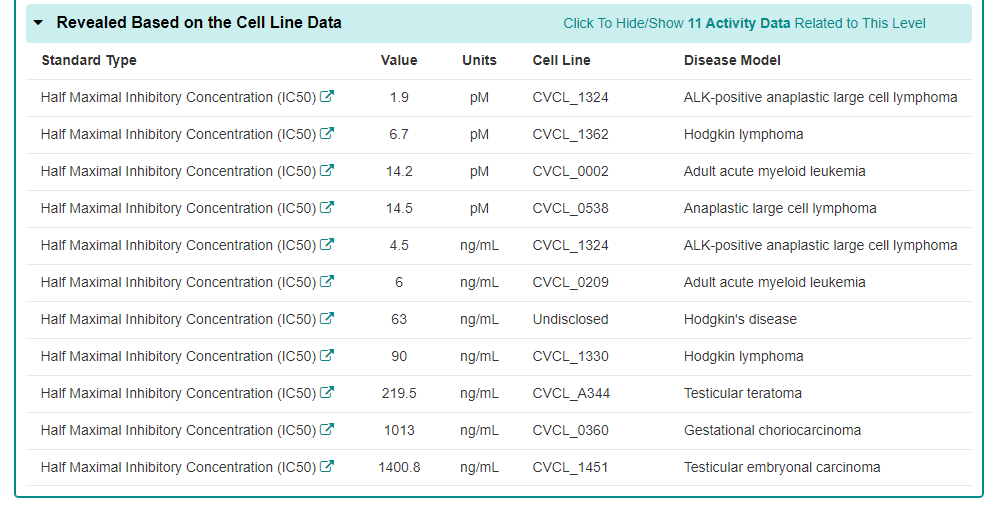Viewport: 1000px width, 506px height.
Task: Click the Hide/Show 11 Activity Data link
Action: 744,23
